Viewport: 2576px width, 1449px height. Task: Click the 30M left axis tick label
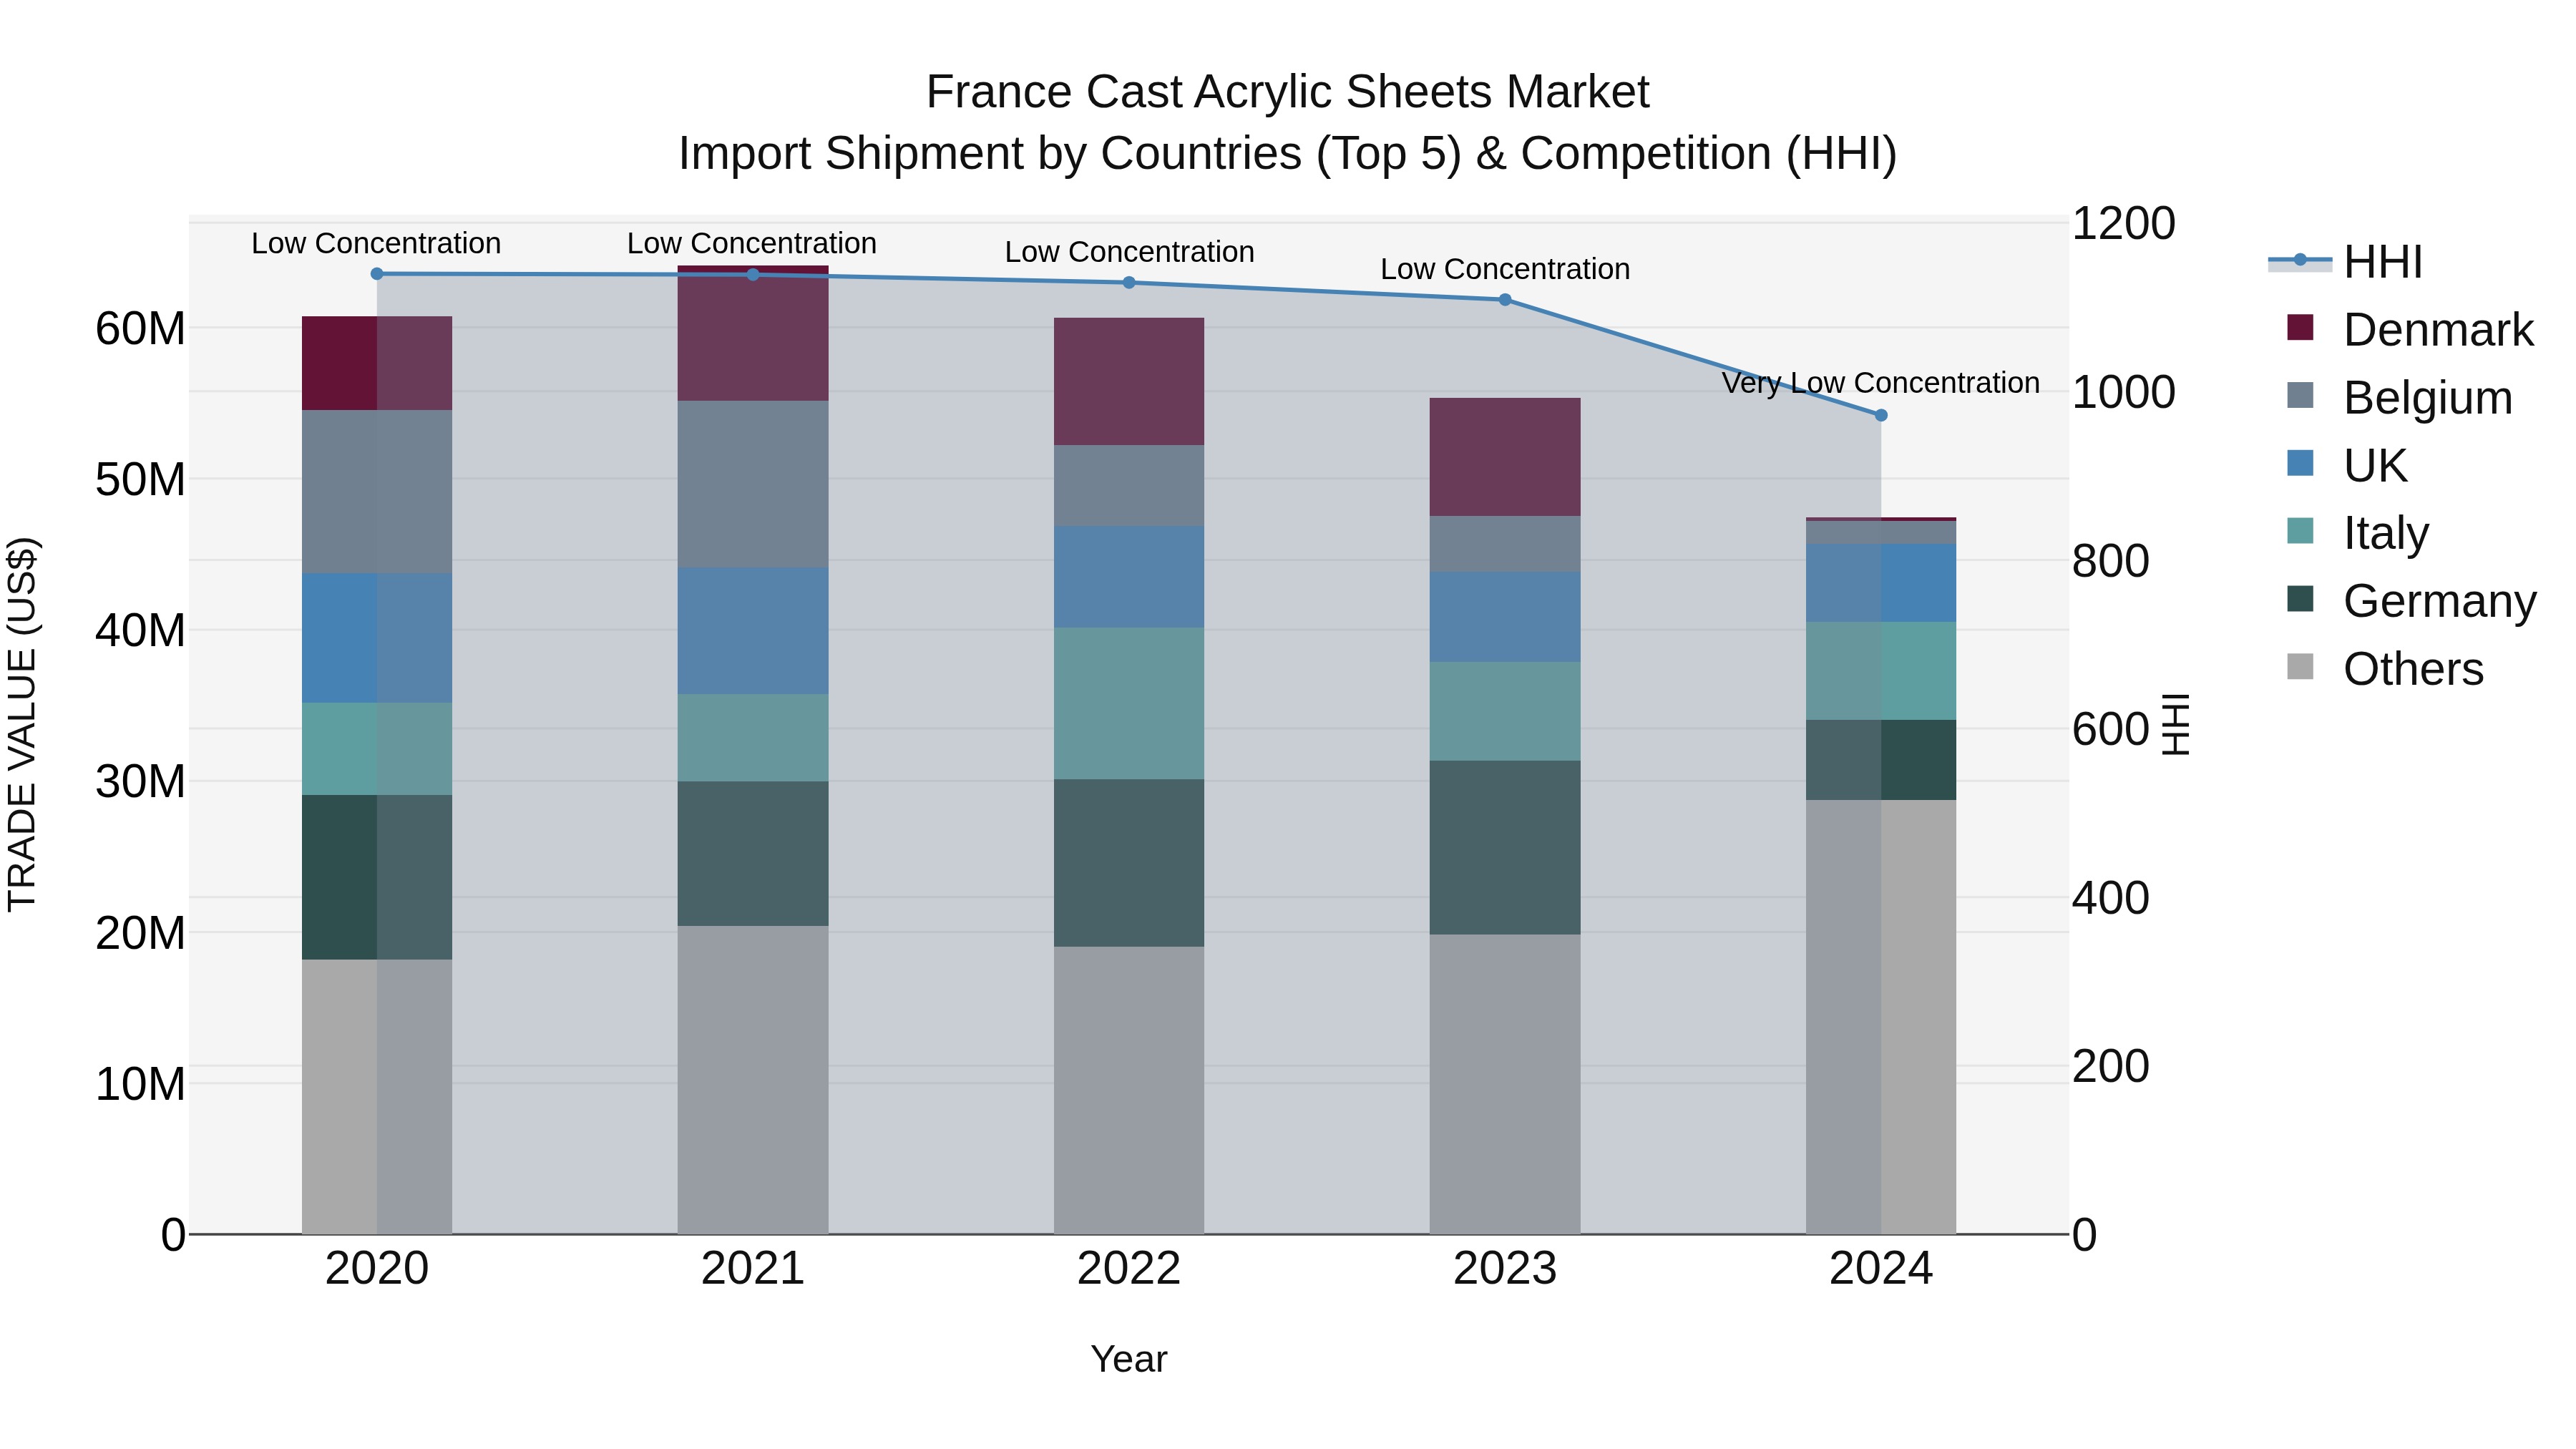(x=140, y=781)
